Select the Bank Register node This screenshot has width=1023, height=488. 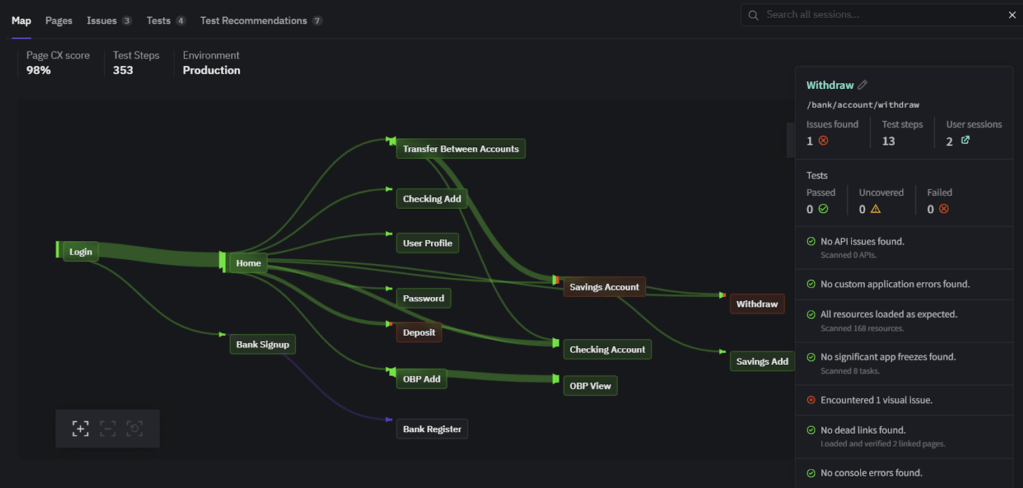(x=432, y=429)
